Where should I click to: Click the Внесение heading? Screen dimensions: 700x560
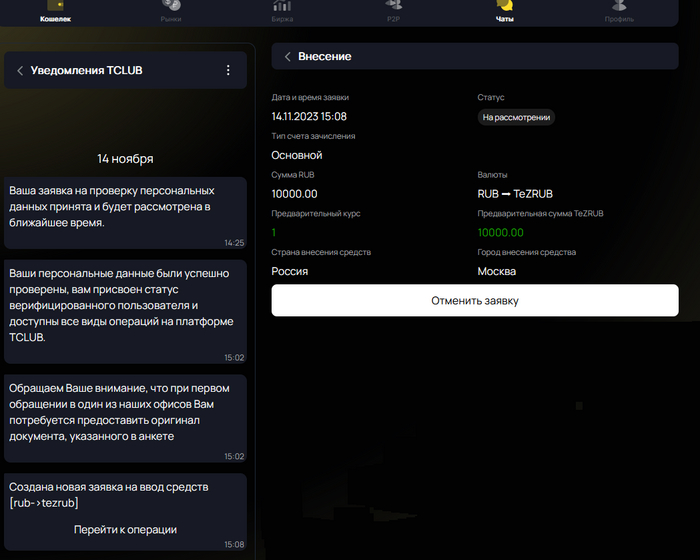tap(325, 57)
